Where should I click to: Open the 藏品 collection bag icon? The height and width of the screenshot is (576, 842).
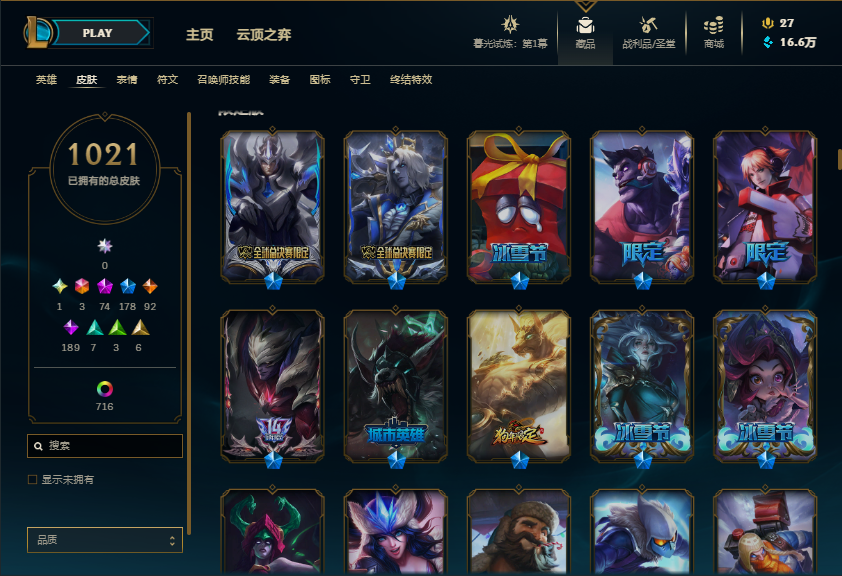coord(585,25)
